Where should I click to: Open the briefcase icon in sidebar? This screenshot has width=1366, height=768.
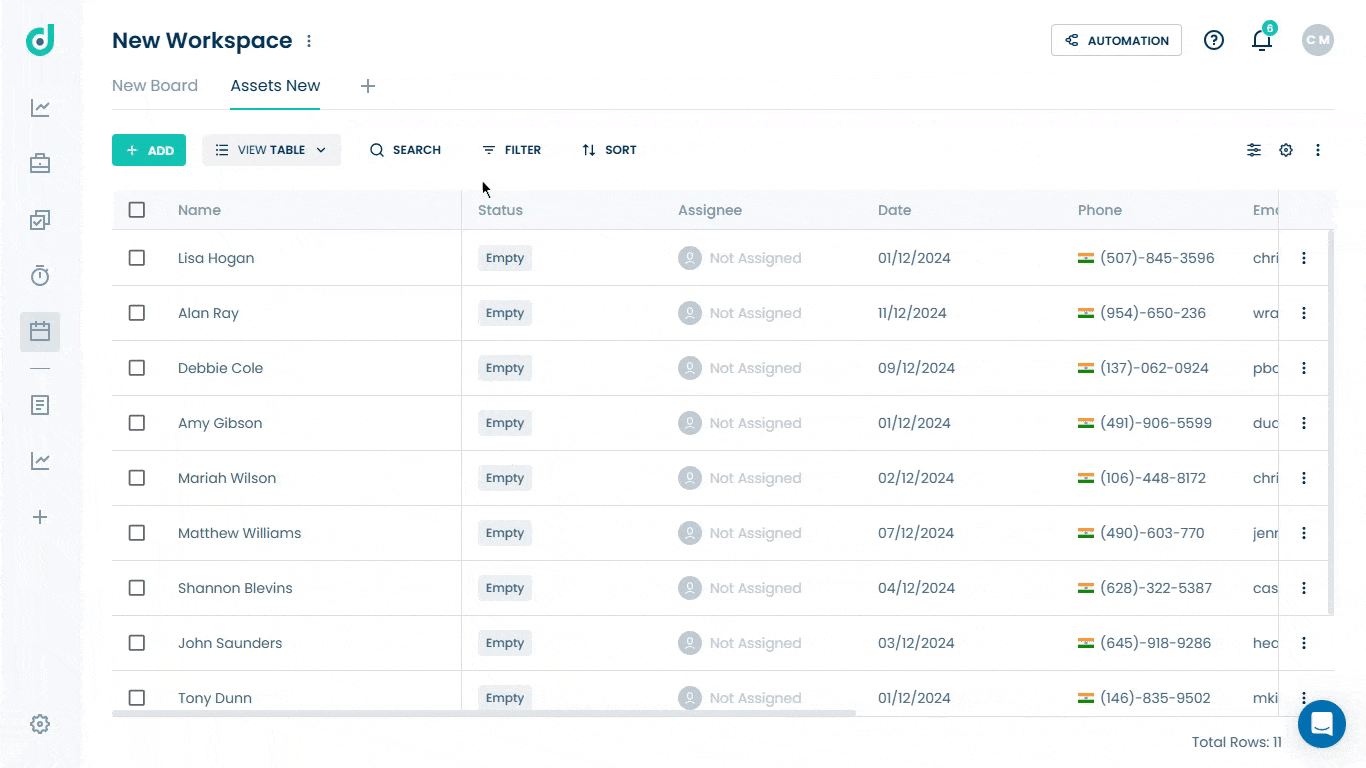tap(40, 163)
